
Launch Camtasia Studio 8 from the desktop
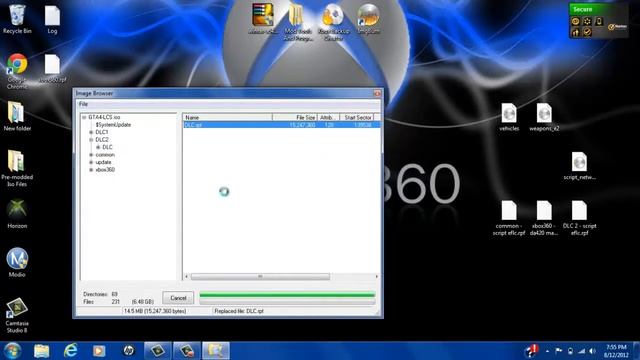click(17, 315)
